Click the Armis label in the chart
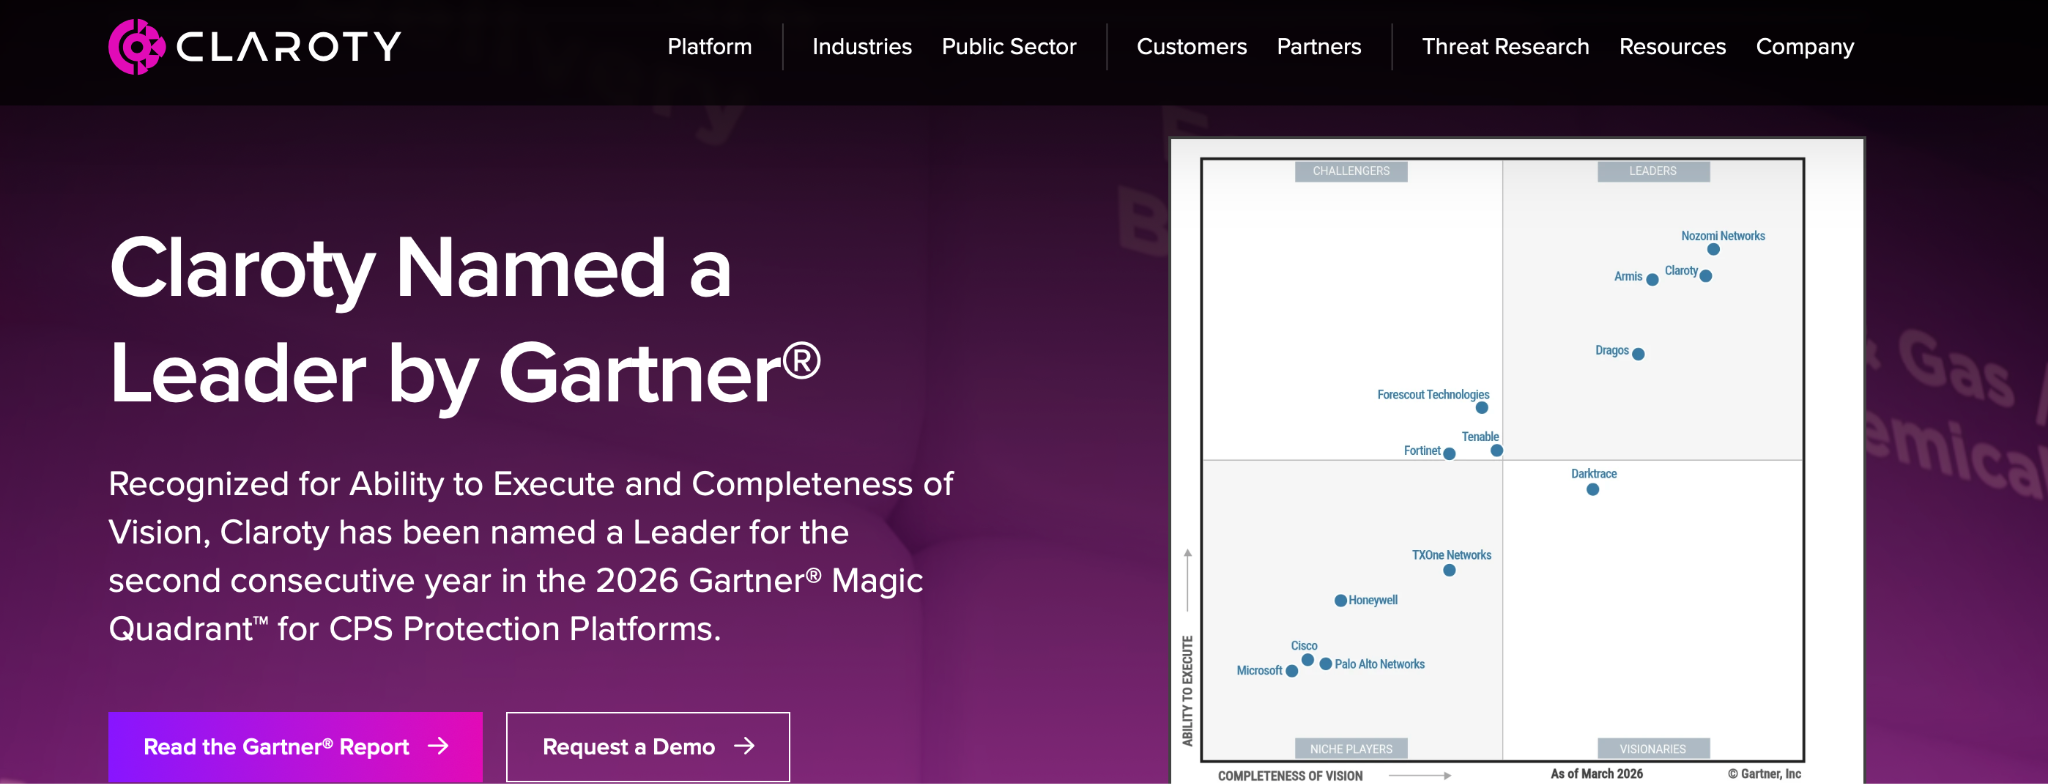This screenshot has width=2048, height=784. pyautogui.click(x=1628, y=276)
